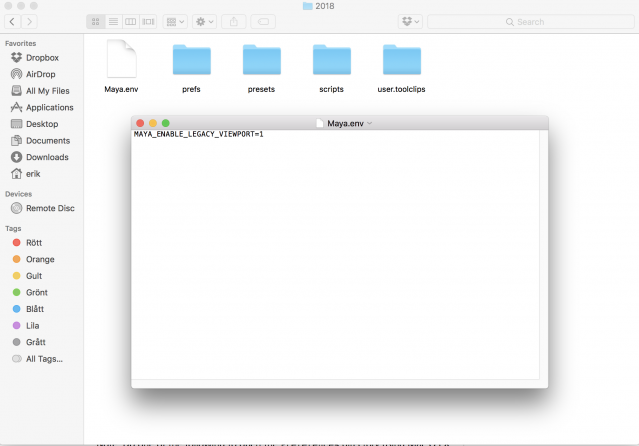Close the Maya.env editor window
Viewport: 639px width, 446px height.
[x=140, y=123]
